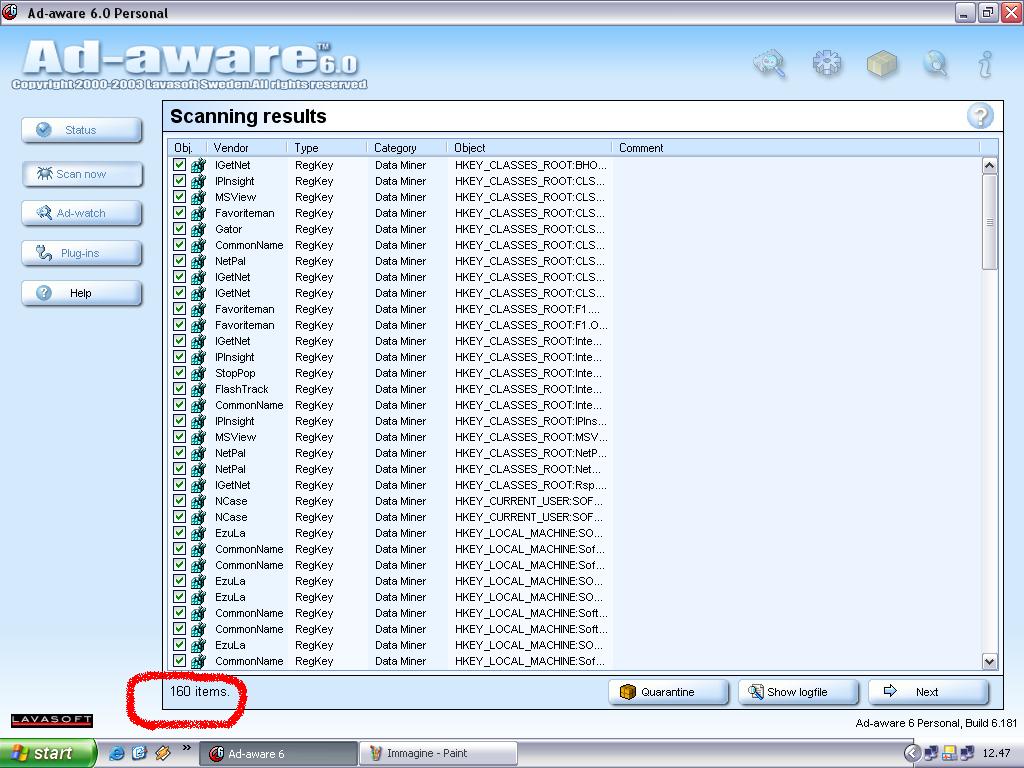Click object text HKEY_CLASSES_ROOT:IPIns...
The height and width of the screenshot is (768, 1024).
point(531,421)
